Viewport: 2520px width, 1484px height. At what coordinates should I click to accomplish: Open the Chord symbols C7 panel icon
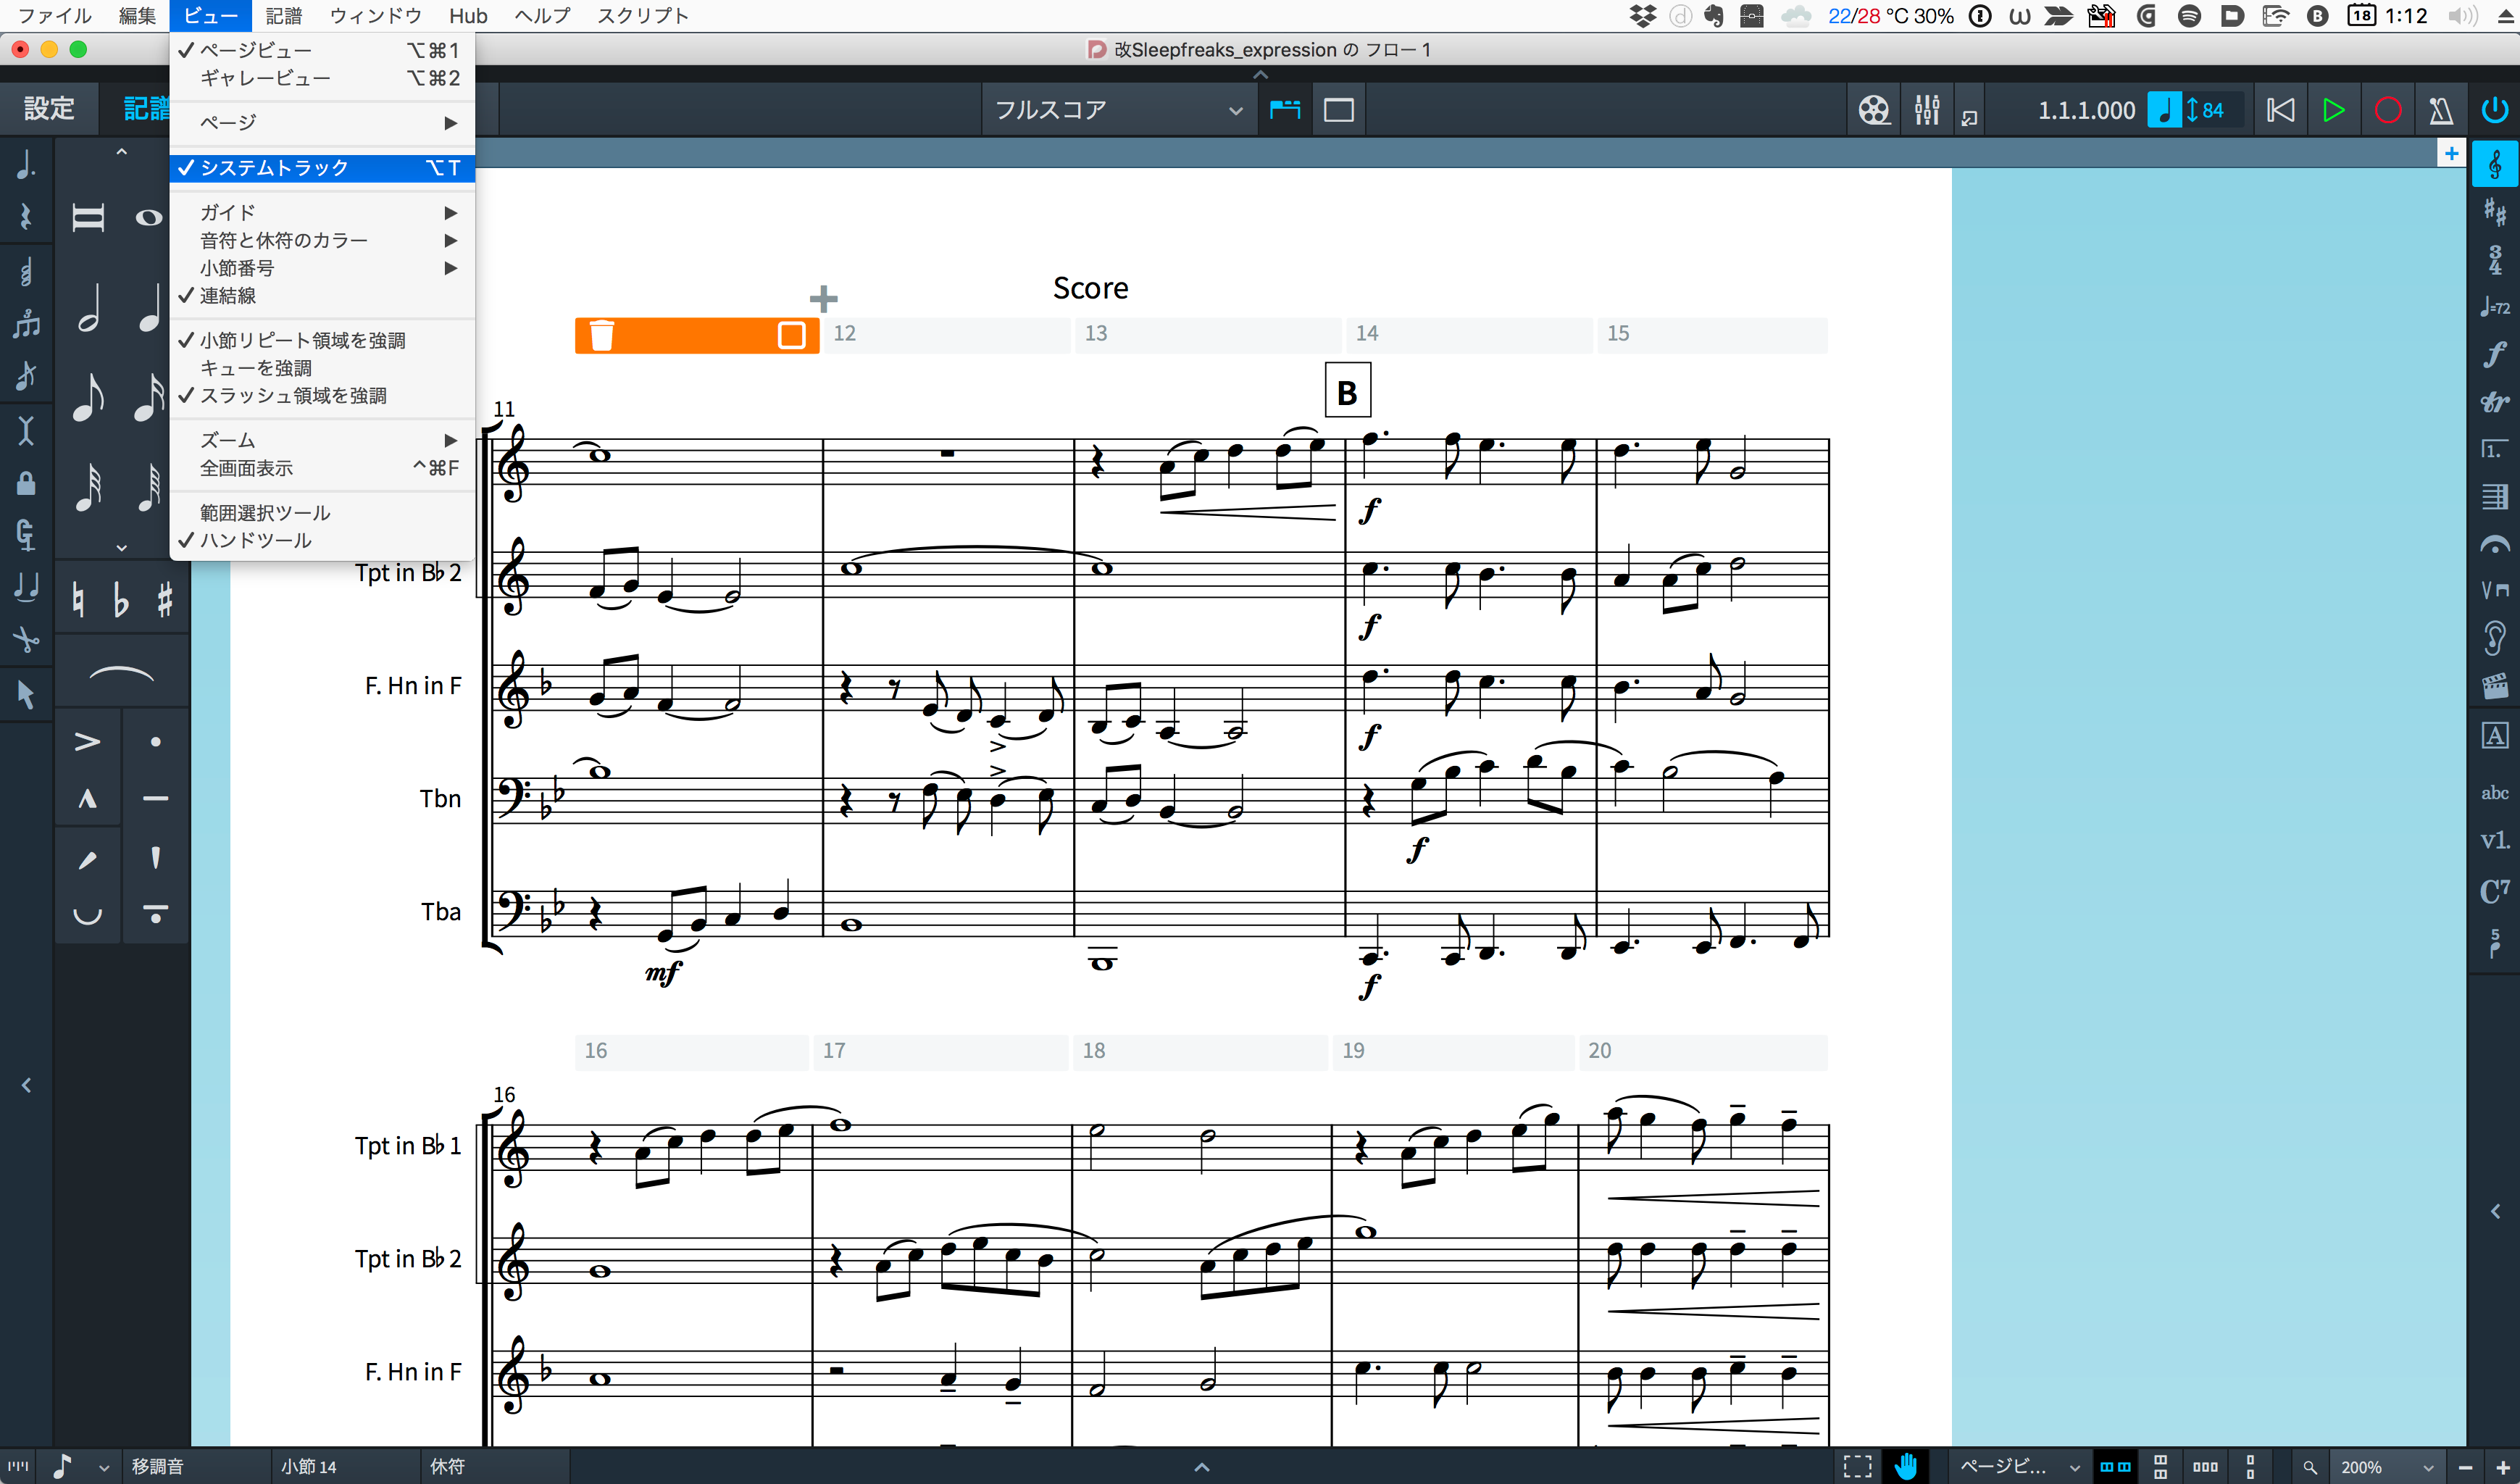pyautogui.click(x=2494, y=890)
